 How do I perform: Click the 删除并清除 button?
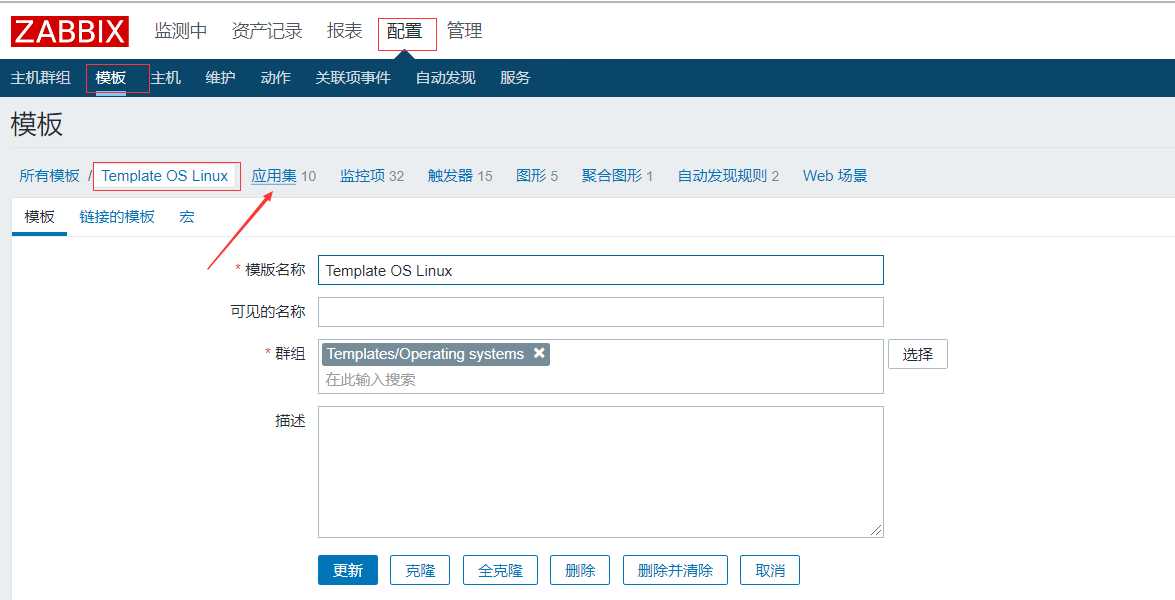pyautogui.click(x=675, y=571)
